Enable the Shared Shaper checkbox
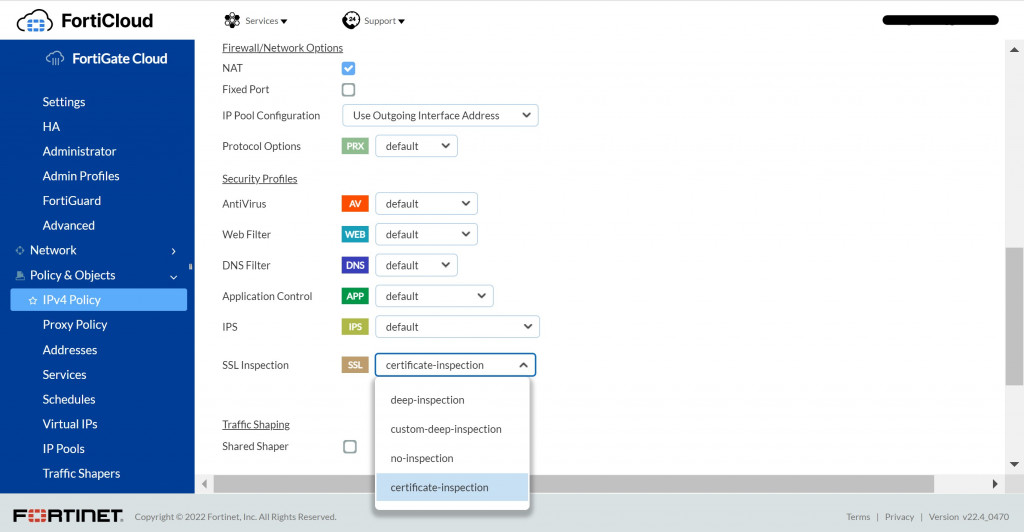Image resolution: width=1024 pixels, height=532 pixels. pyautogui.click(x=350, y=446)
